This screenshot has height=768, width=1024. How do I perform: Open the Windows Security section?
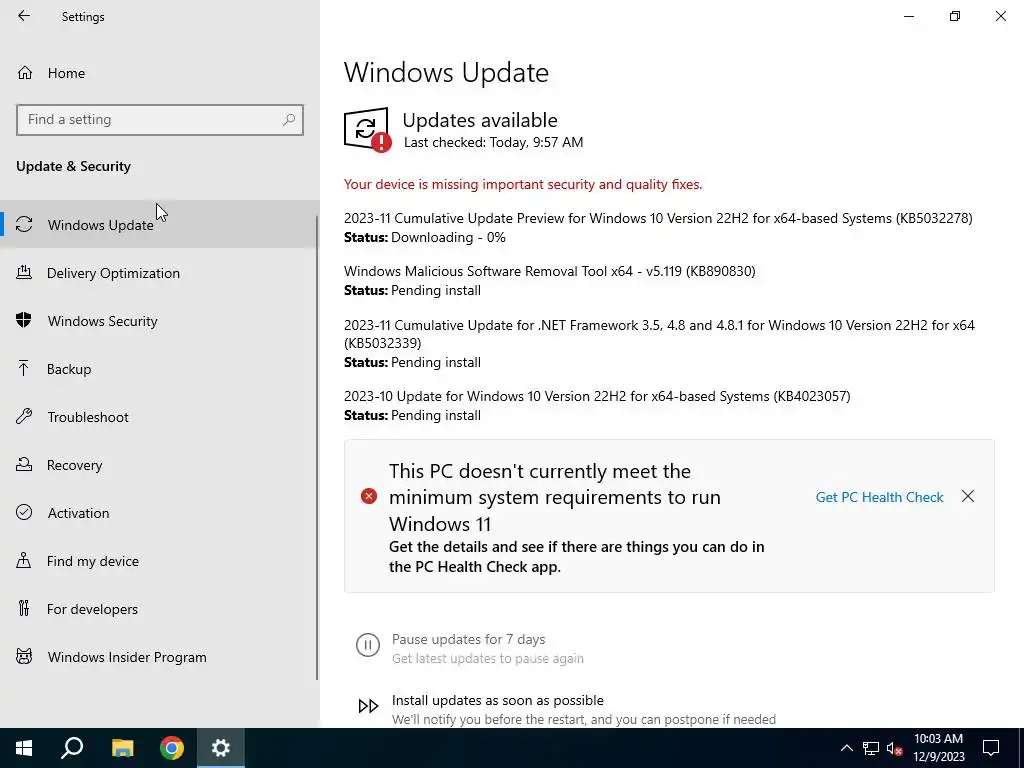coord(159,321)
